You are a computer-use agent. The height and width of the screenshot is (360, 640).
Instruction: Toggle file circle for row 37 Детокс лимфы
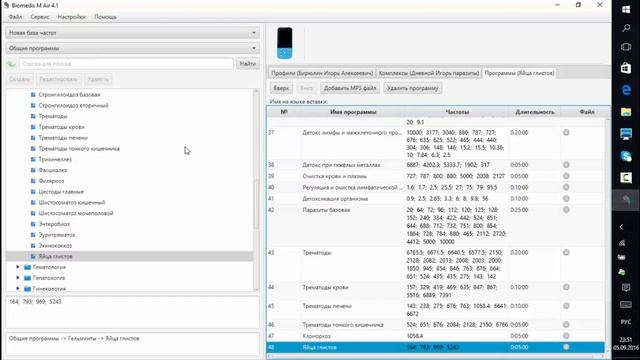566,132
